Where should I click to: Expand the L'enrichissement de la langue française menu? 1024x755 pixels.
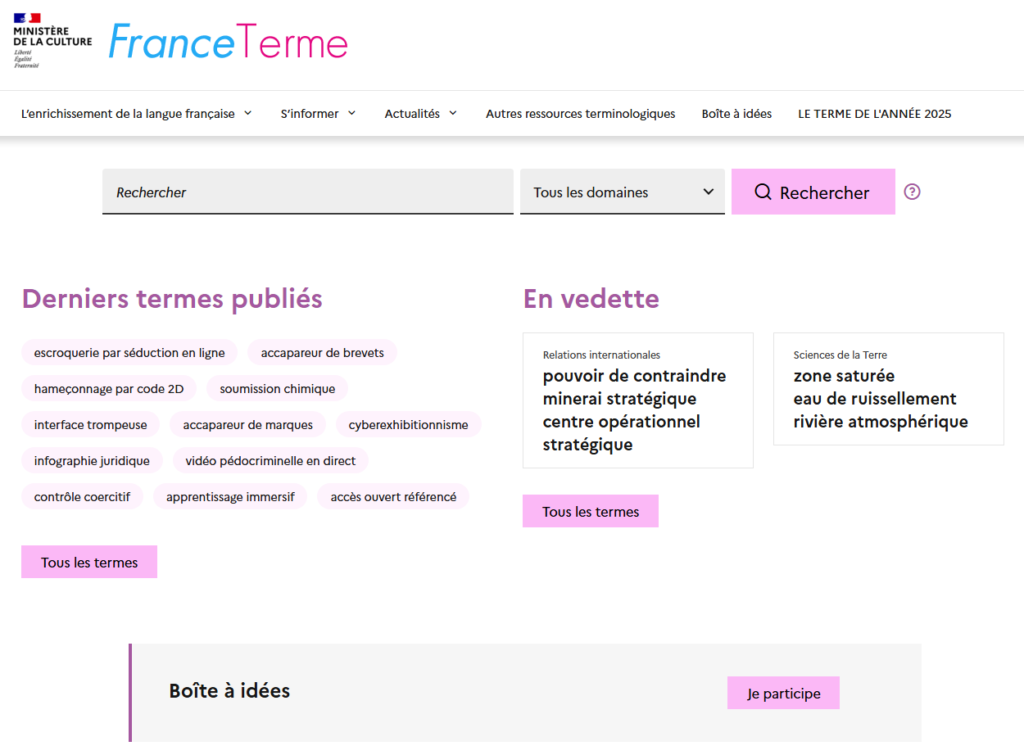[x=131, y=113]
